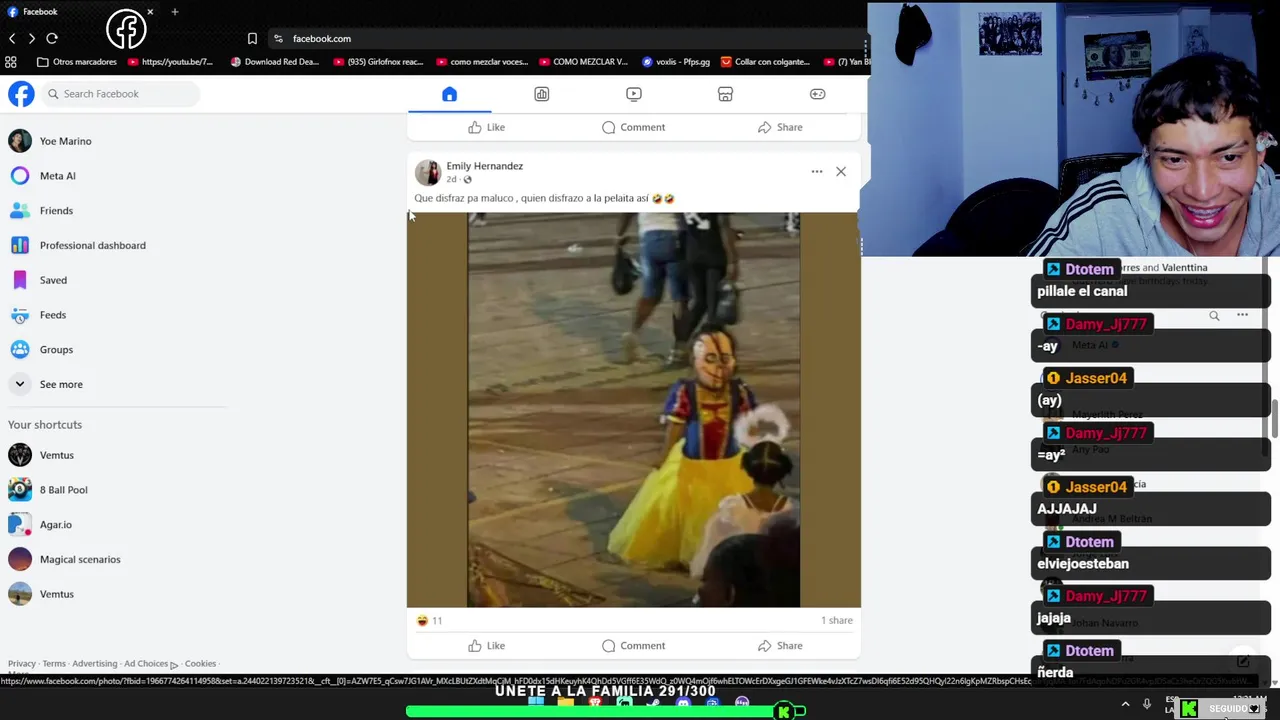Open the Marketplace tab icon

click(725, 94)
